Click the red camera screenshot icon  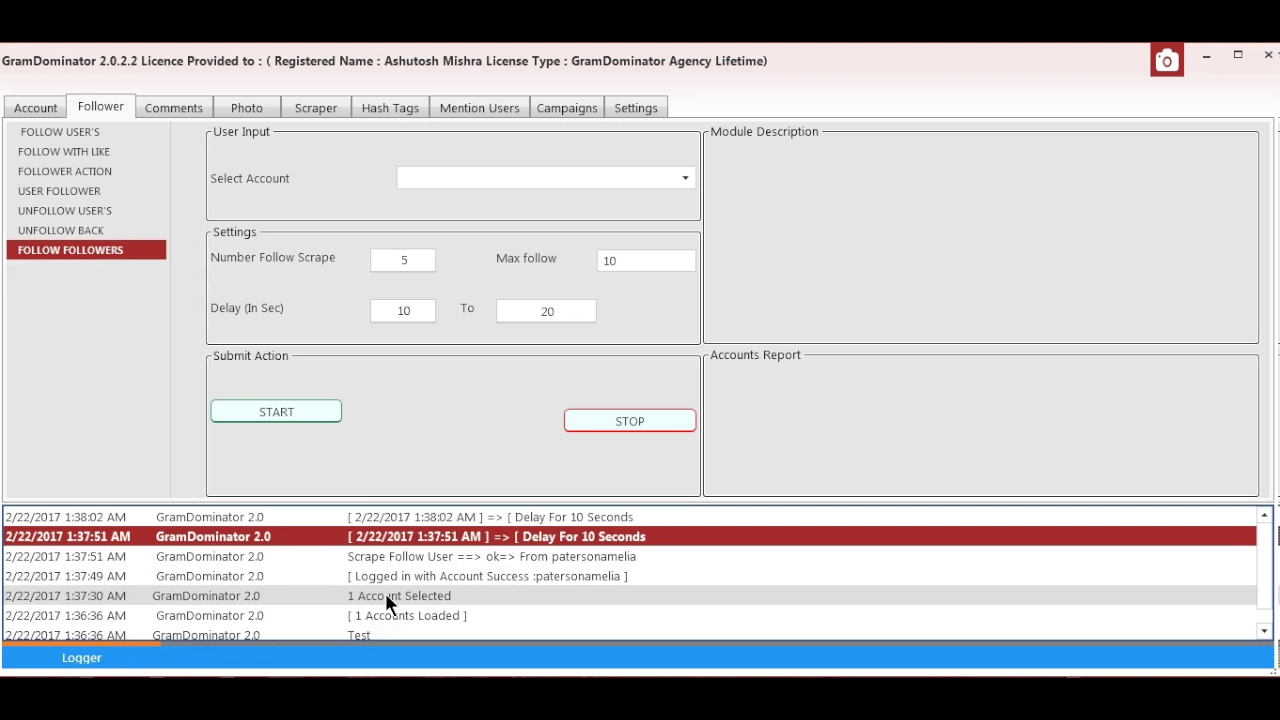1167,61
